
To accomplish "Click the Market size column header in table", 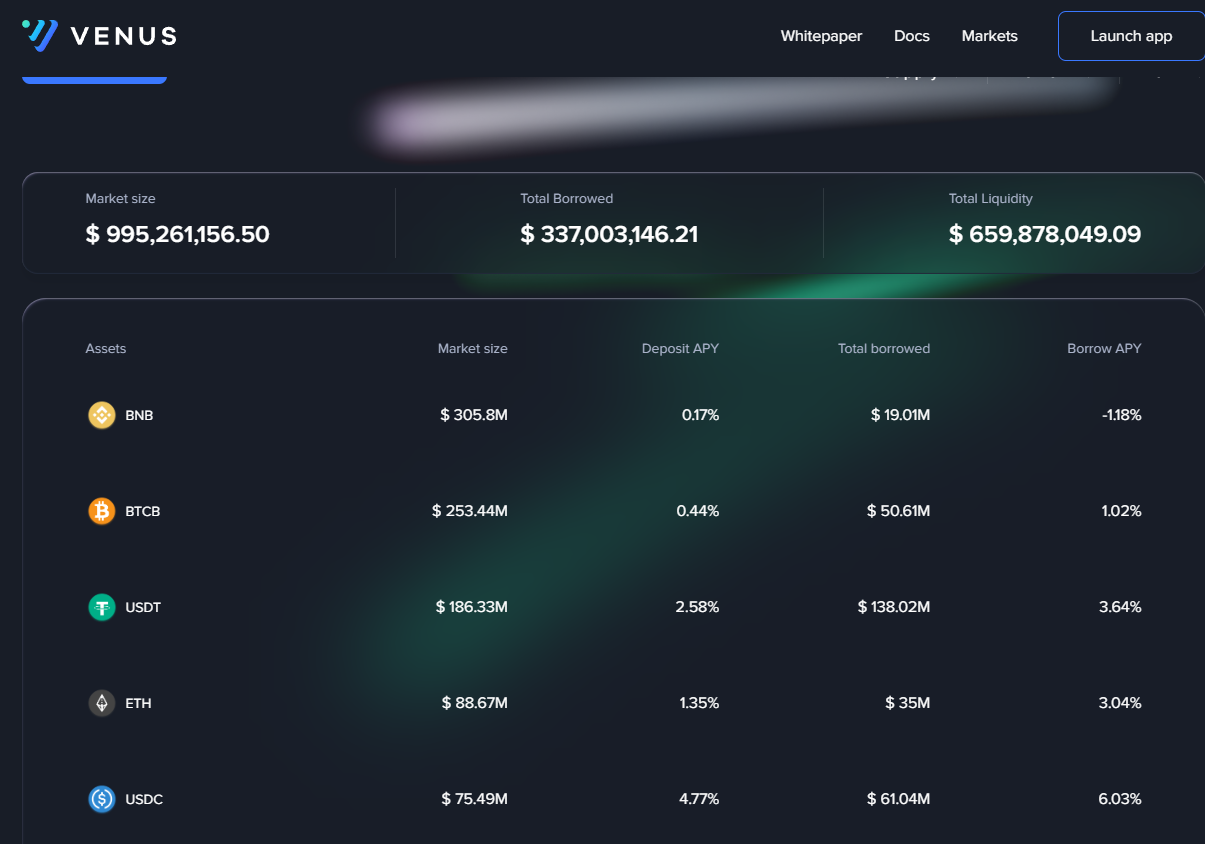I will 472,349.
